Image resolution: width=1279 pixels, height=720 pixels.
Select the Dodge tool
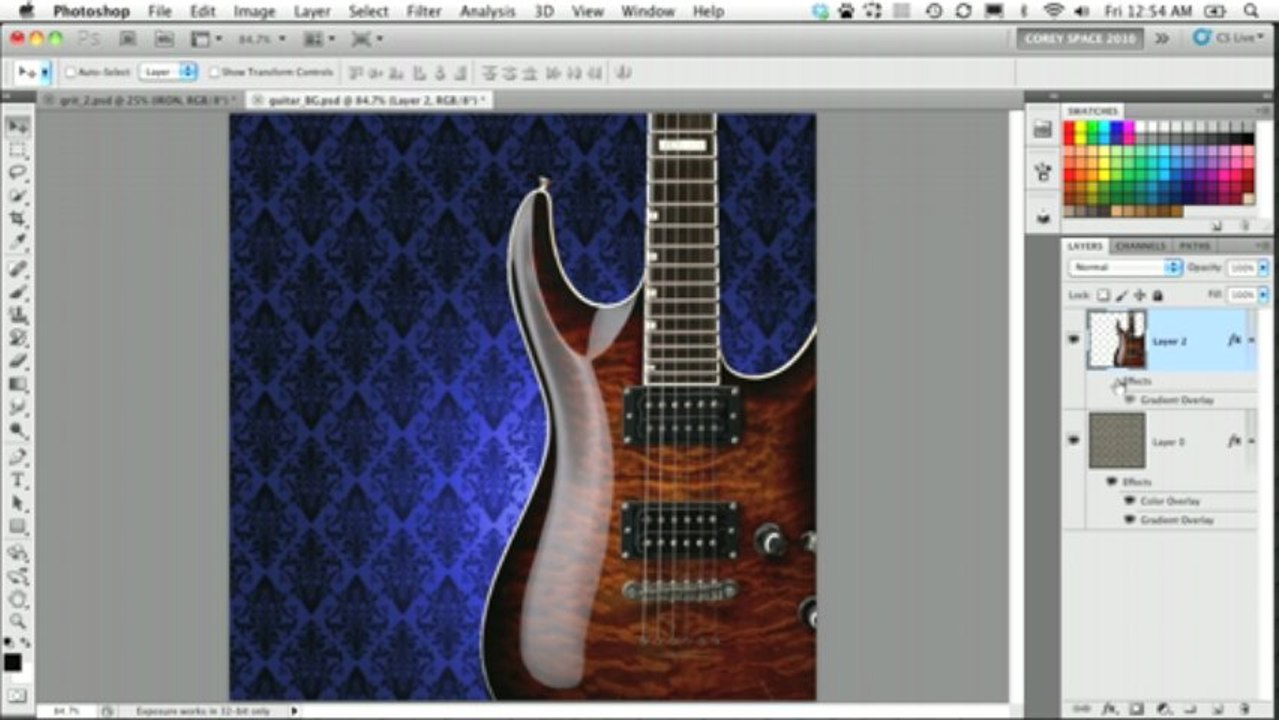click(17, 430)
